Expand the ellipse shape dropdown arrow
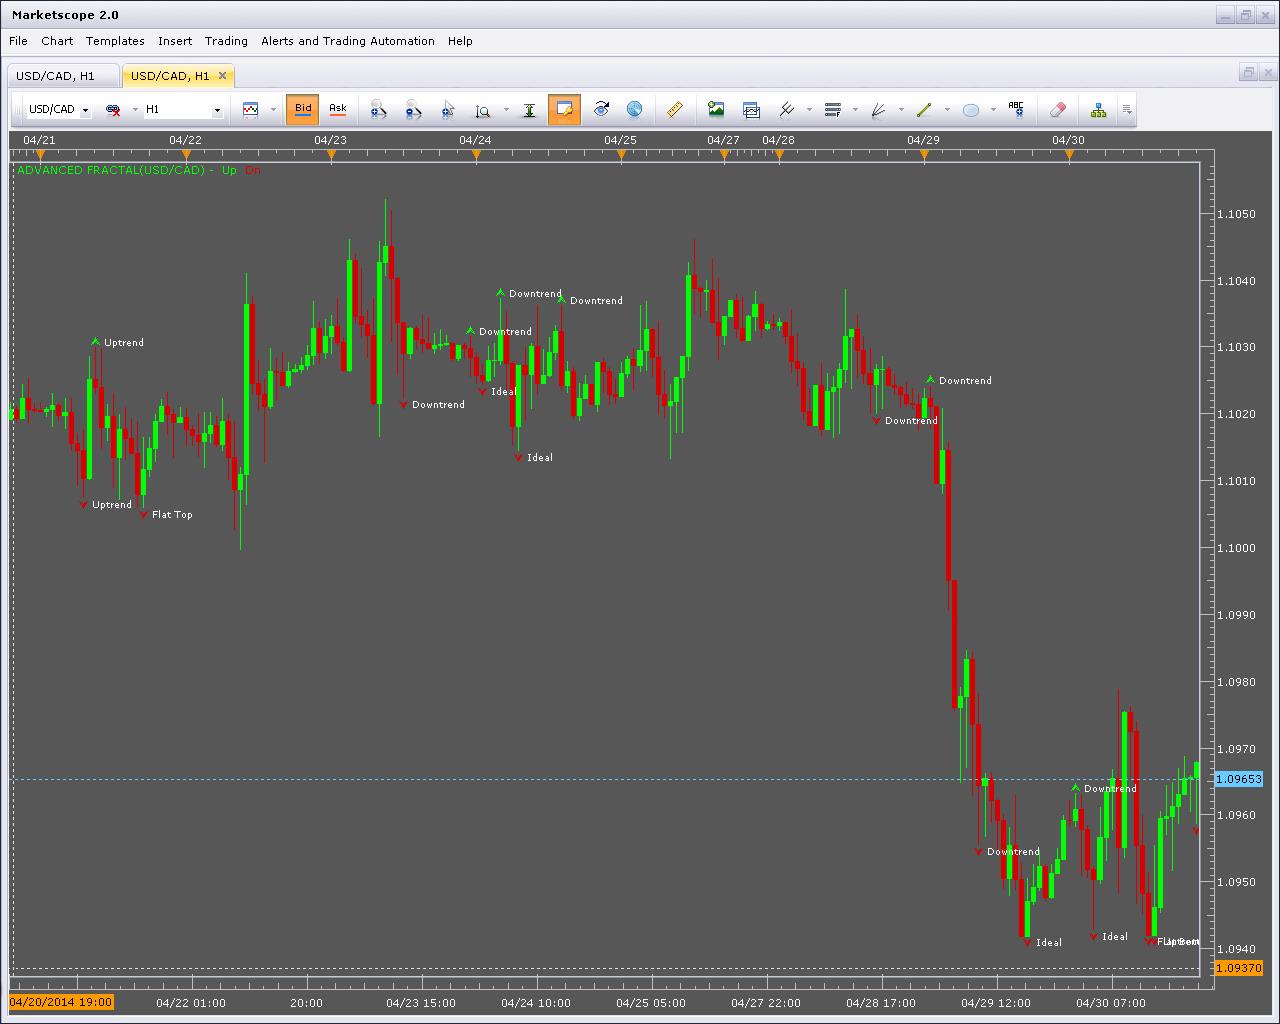 coord(992,110)
